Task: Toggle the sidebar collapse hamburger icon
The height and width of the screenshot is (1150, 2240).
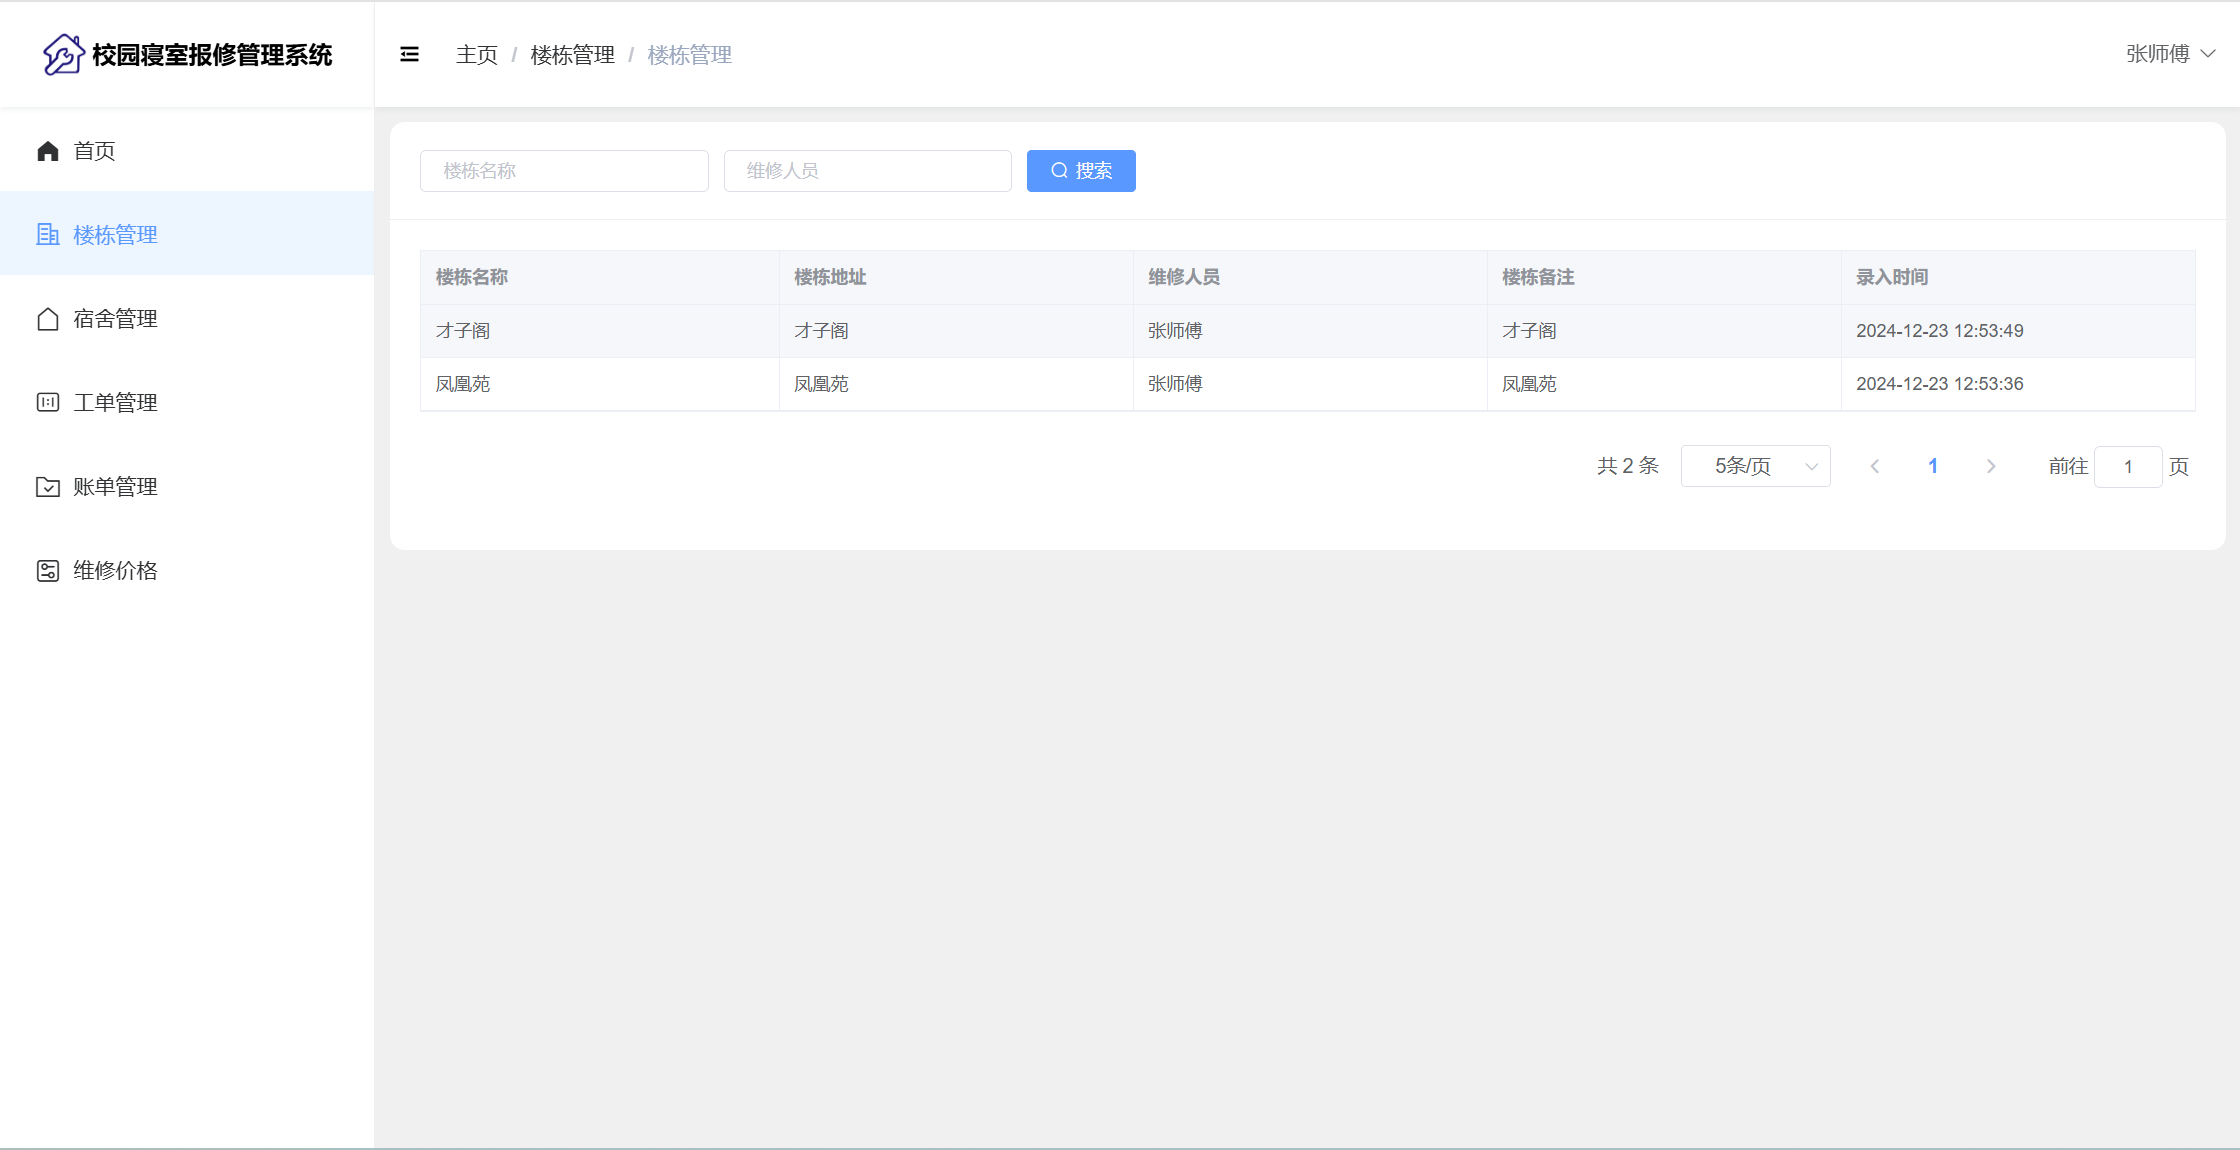Action: [409, 54]
